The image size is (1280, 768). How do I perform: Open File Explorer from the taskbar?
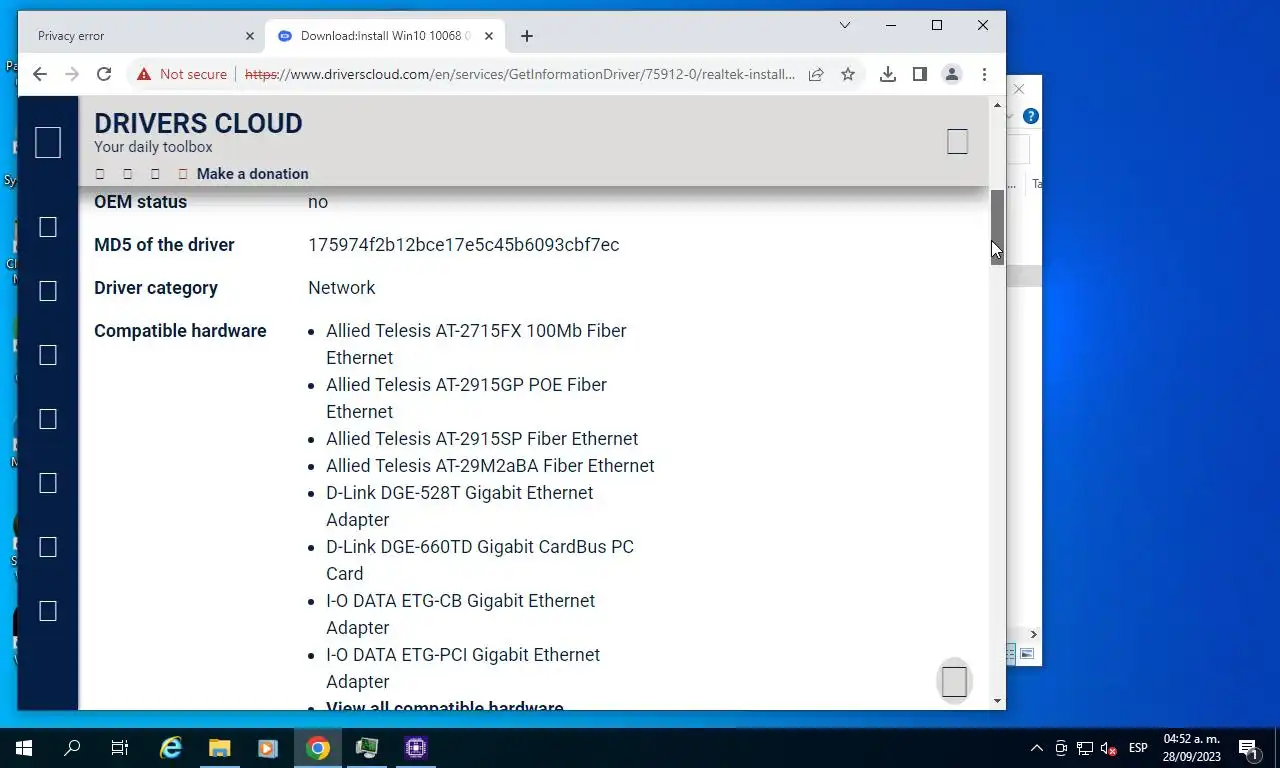tap(219, 748)
